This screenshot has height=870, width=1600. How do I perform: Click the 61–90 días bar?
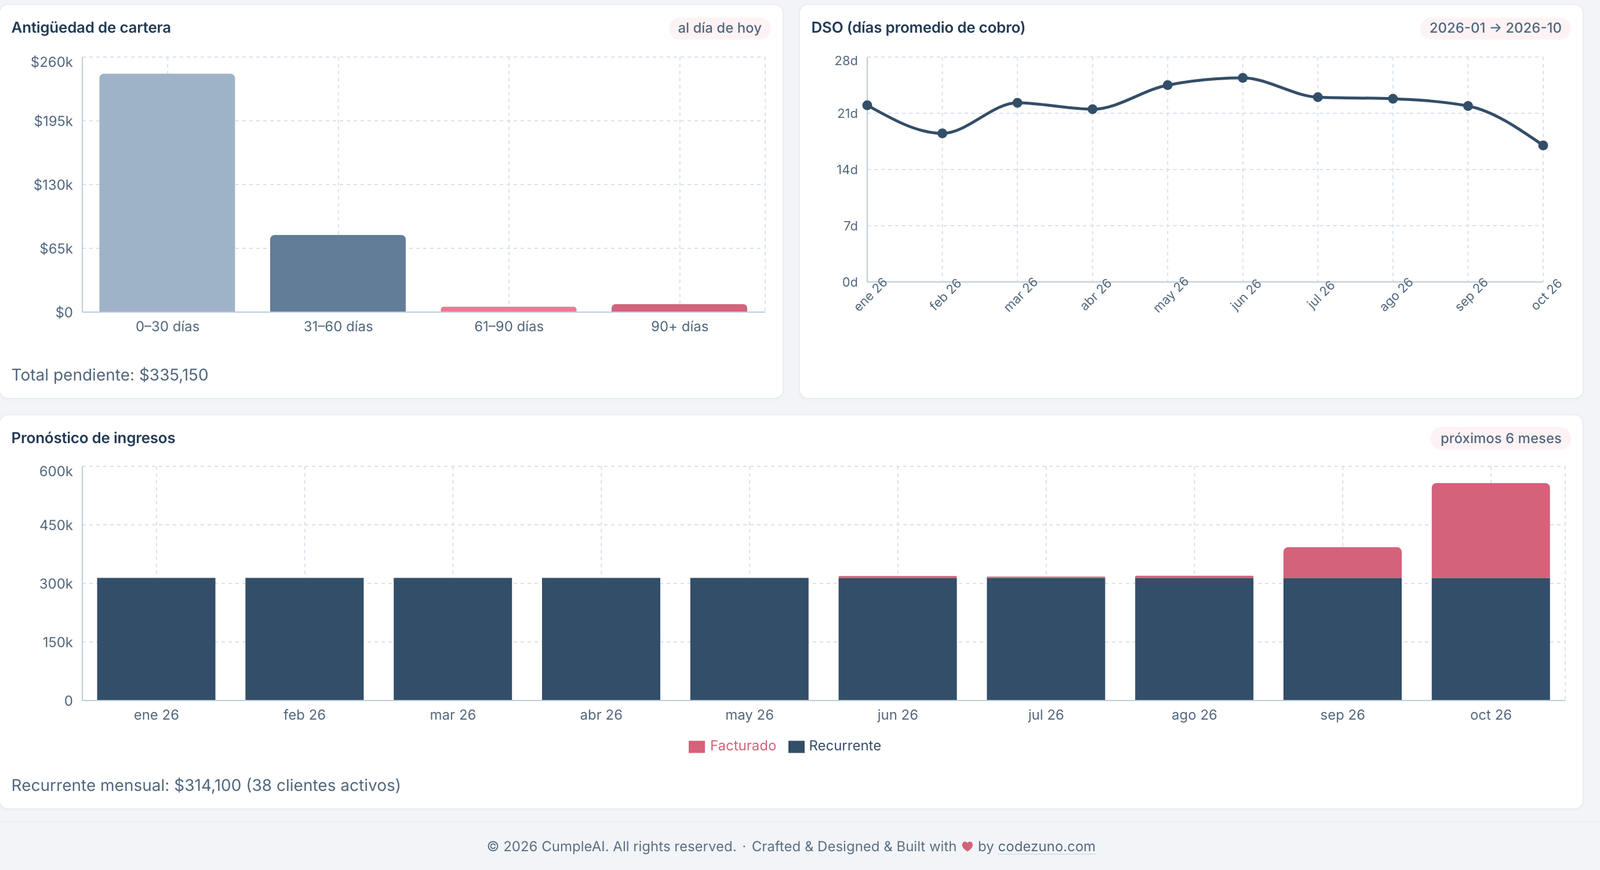point(509,309)
